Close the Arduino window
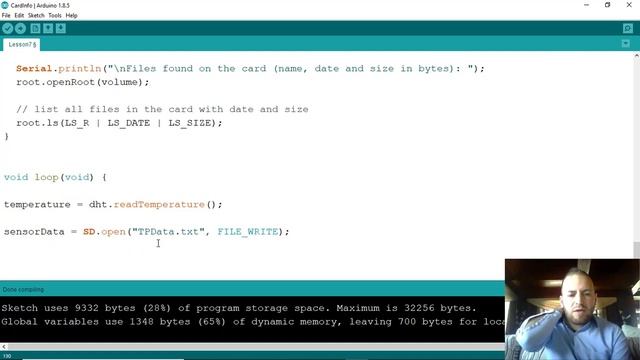The width and height of the screenshot is (640, 360). [x=629, y=5]
